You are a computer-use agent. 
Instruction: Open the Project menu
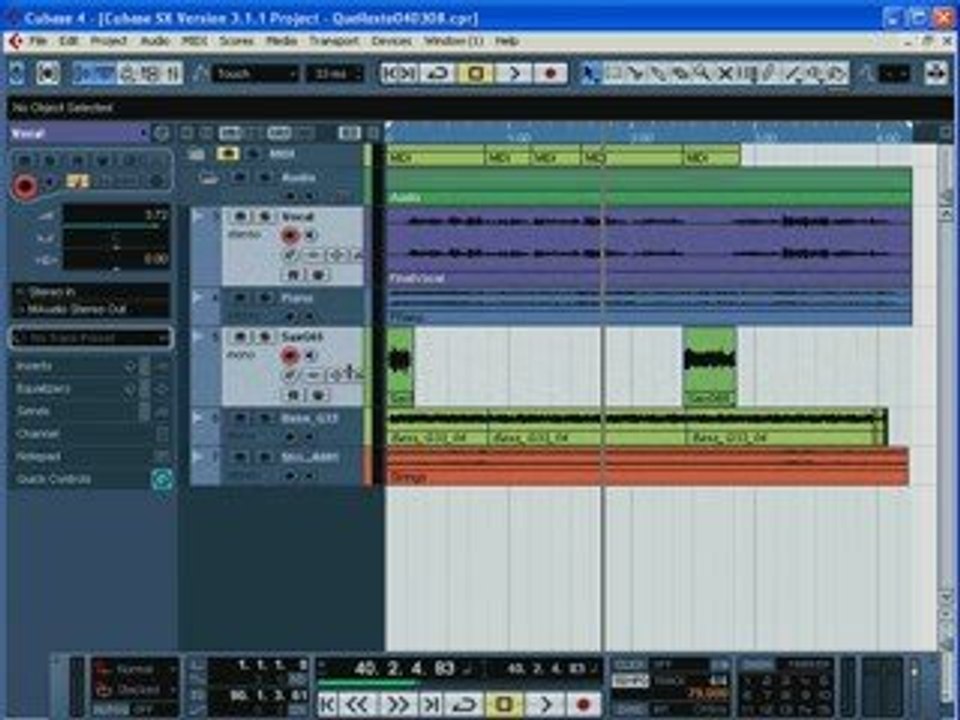click(108, 41)
